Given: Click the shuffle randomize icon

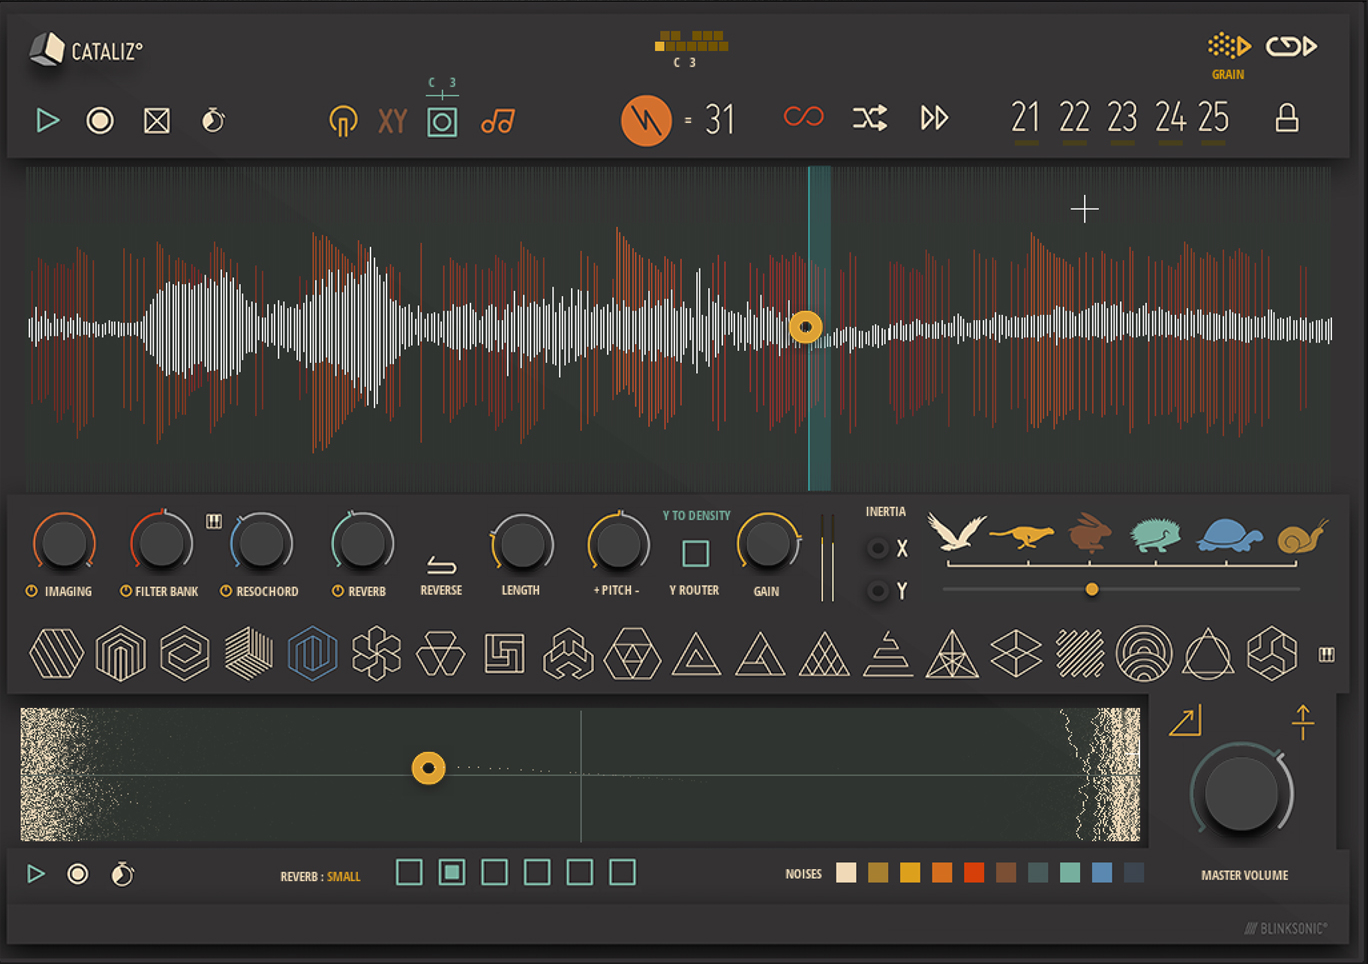Looking at the screenshot, I should (x=869, y=118).
